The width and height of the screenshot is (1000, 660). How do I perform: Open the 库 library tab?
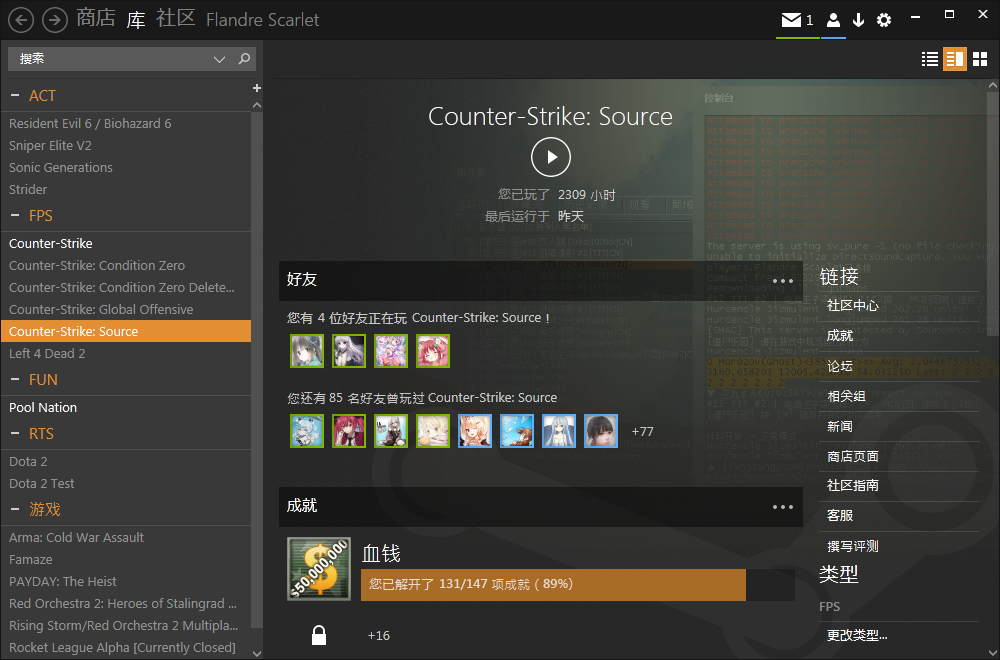[x=136, y=19]
